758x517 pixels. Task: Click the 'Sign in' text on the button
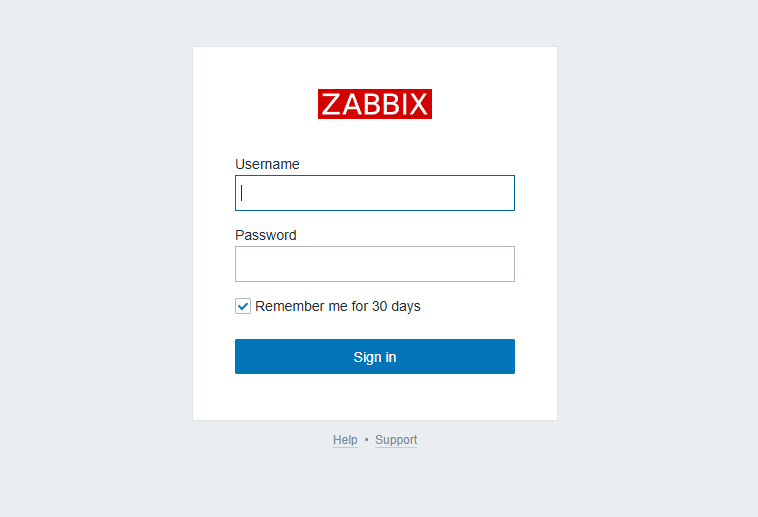(375, 357)
